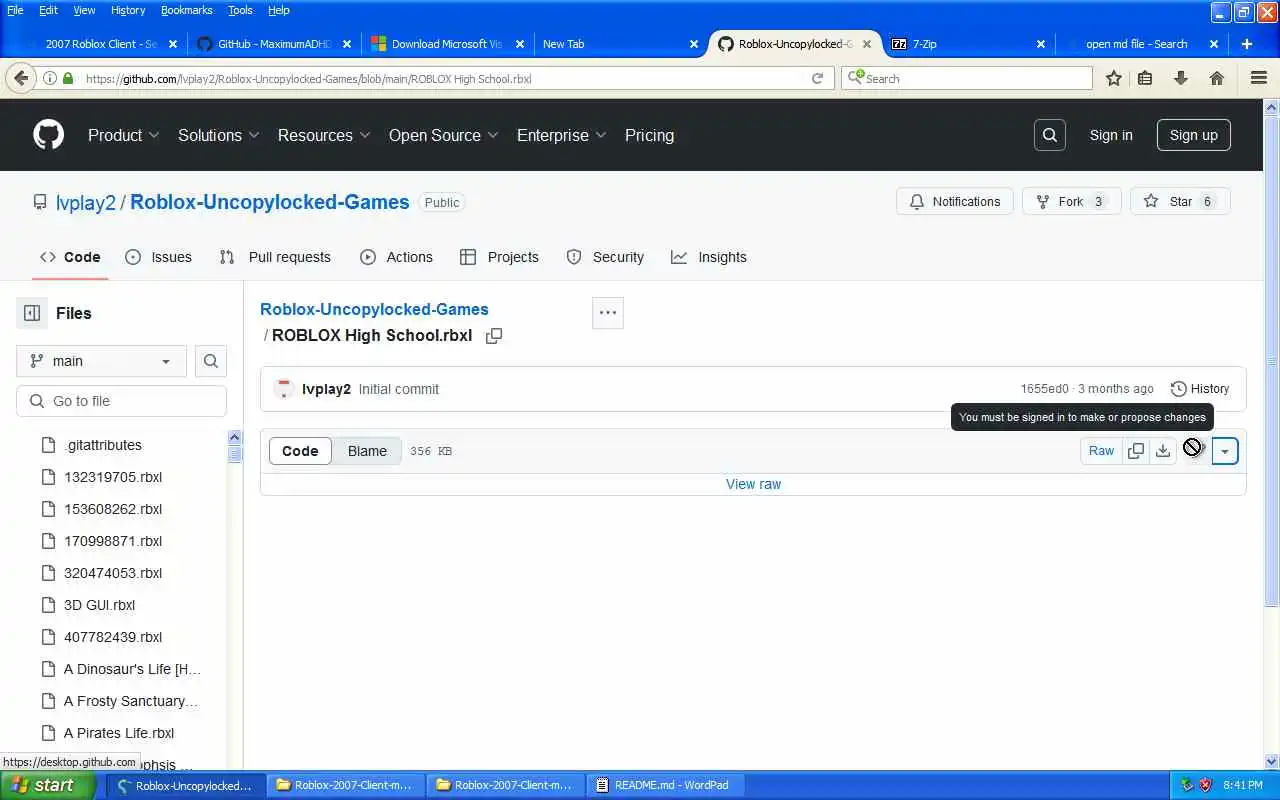The width and height of the screenshot is (1280, 800).
Task: Click the Sign in link
Action: click(1111, 135)
